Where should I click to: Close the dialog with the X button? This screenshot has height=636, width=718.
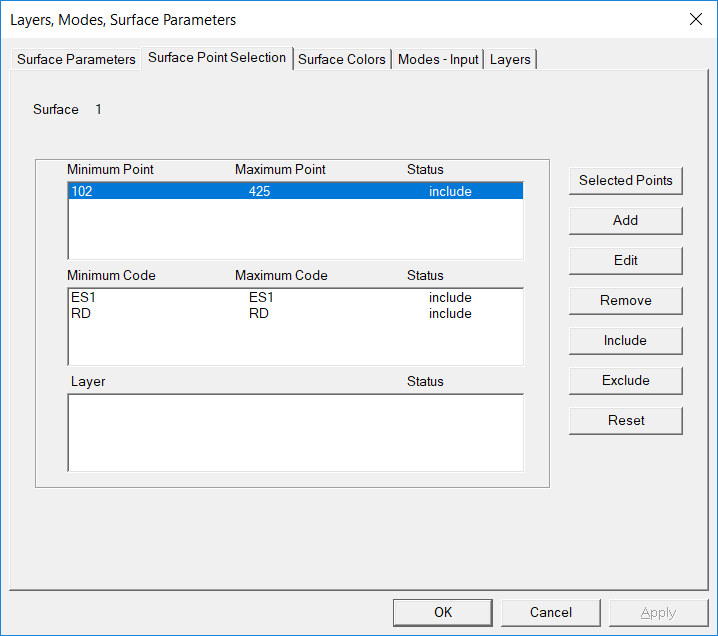(695, 19)
